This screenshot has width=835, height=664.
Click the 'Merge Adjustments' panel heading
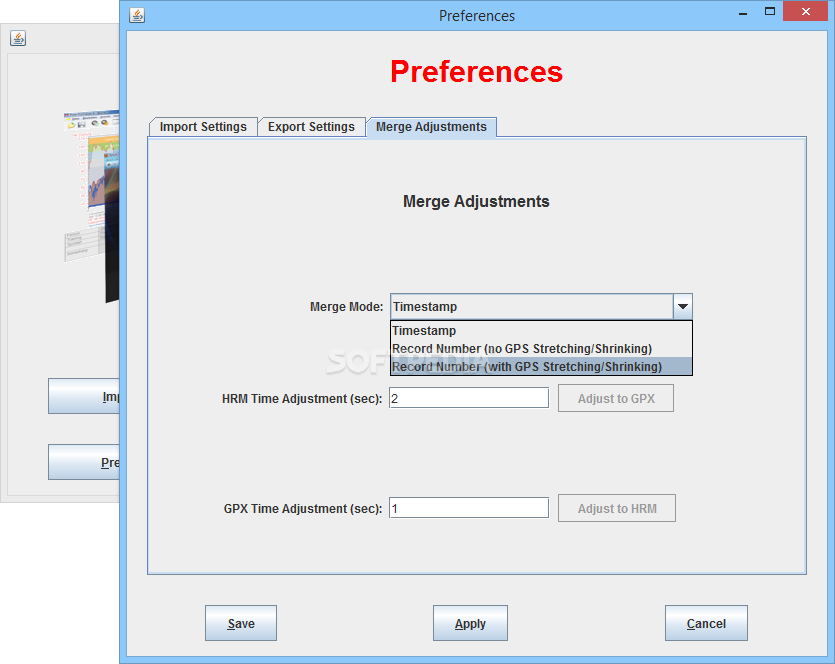point(476,201)
